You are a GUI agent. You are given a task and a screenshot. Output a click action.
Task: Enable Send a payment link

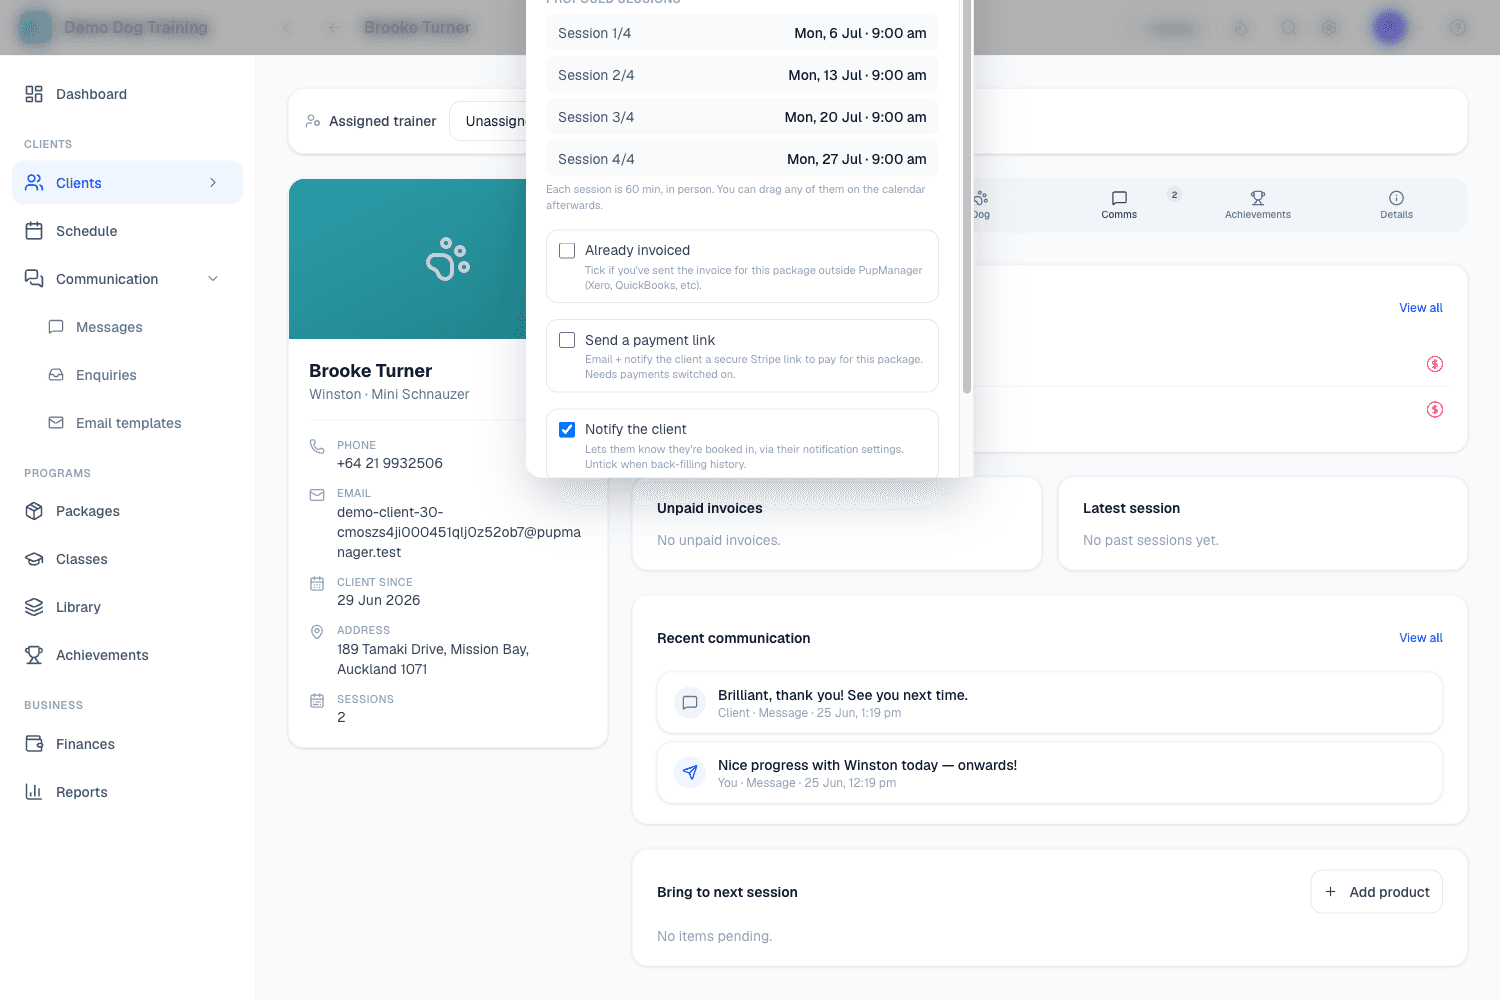pyautogui.click(x=567, y=340)
